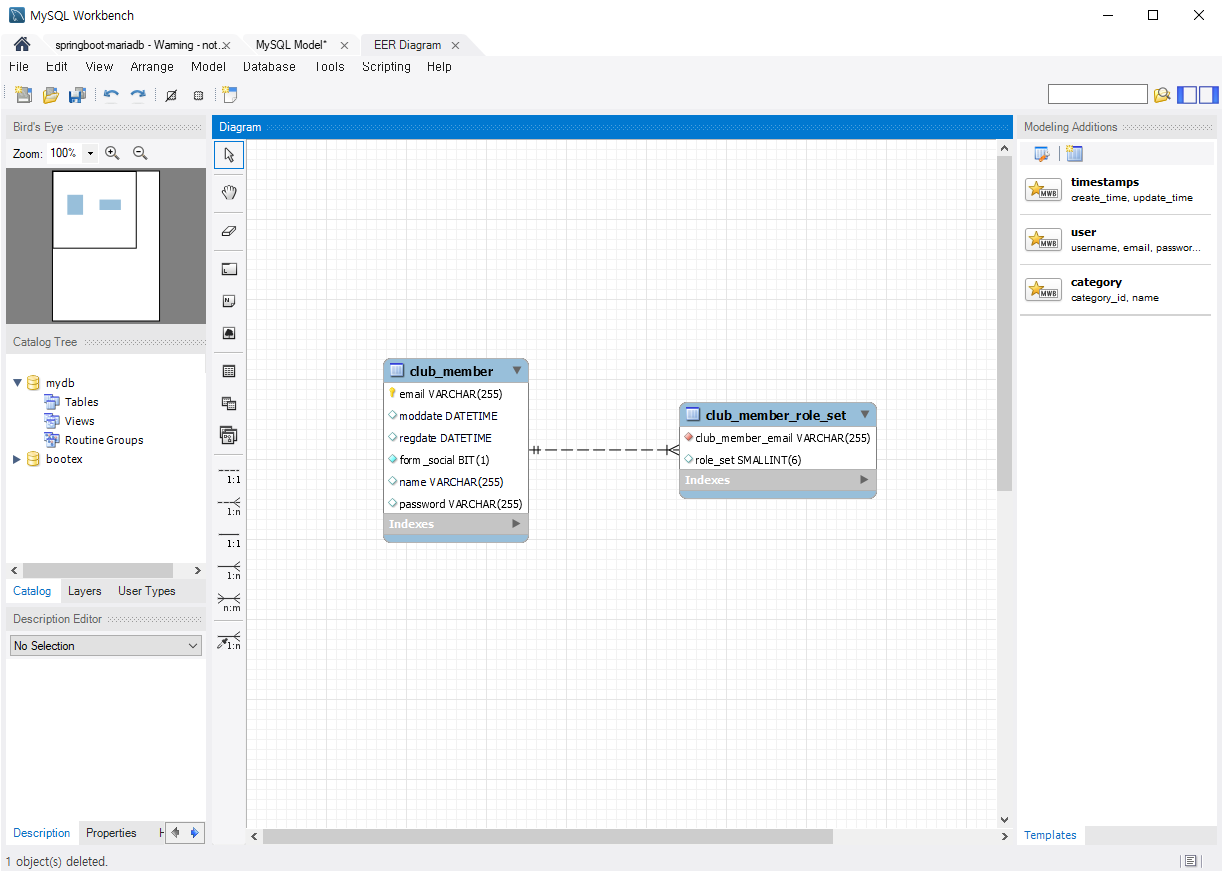This screenshot has height=872, width=1223.
Task: Choose non-identifying 1:1 relationship tool (dashed)
Action: click(229, 474)
